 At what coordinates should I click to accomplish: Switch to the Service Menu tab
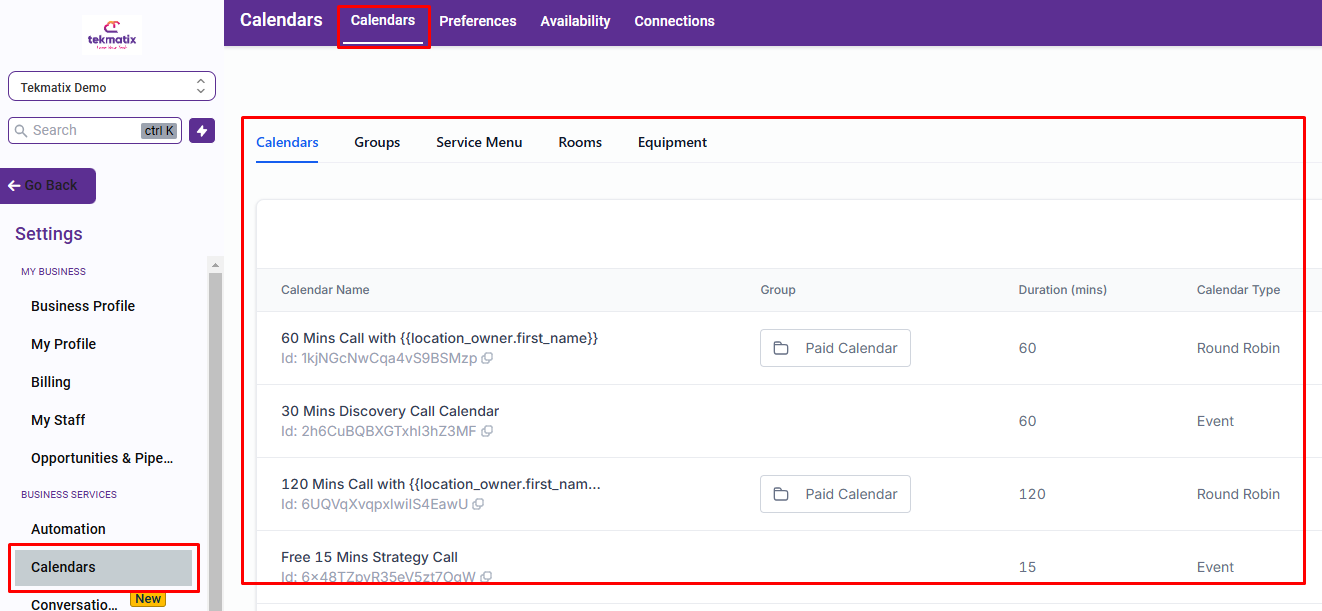(x=479, y=142)
